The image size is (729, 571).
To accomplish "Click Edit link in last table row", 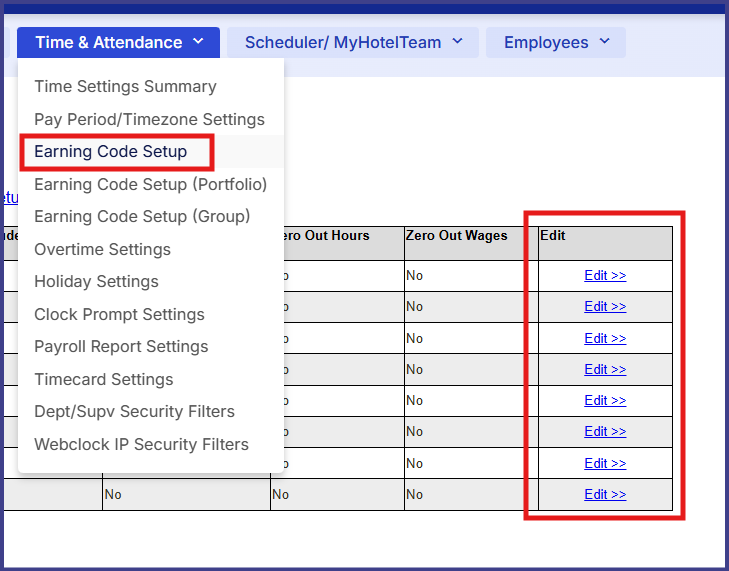I will coord(605,494).
